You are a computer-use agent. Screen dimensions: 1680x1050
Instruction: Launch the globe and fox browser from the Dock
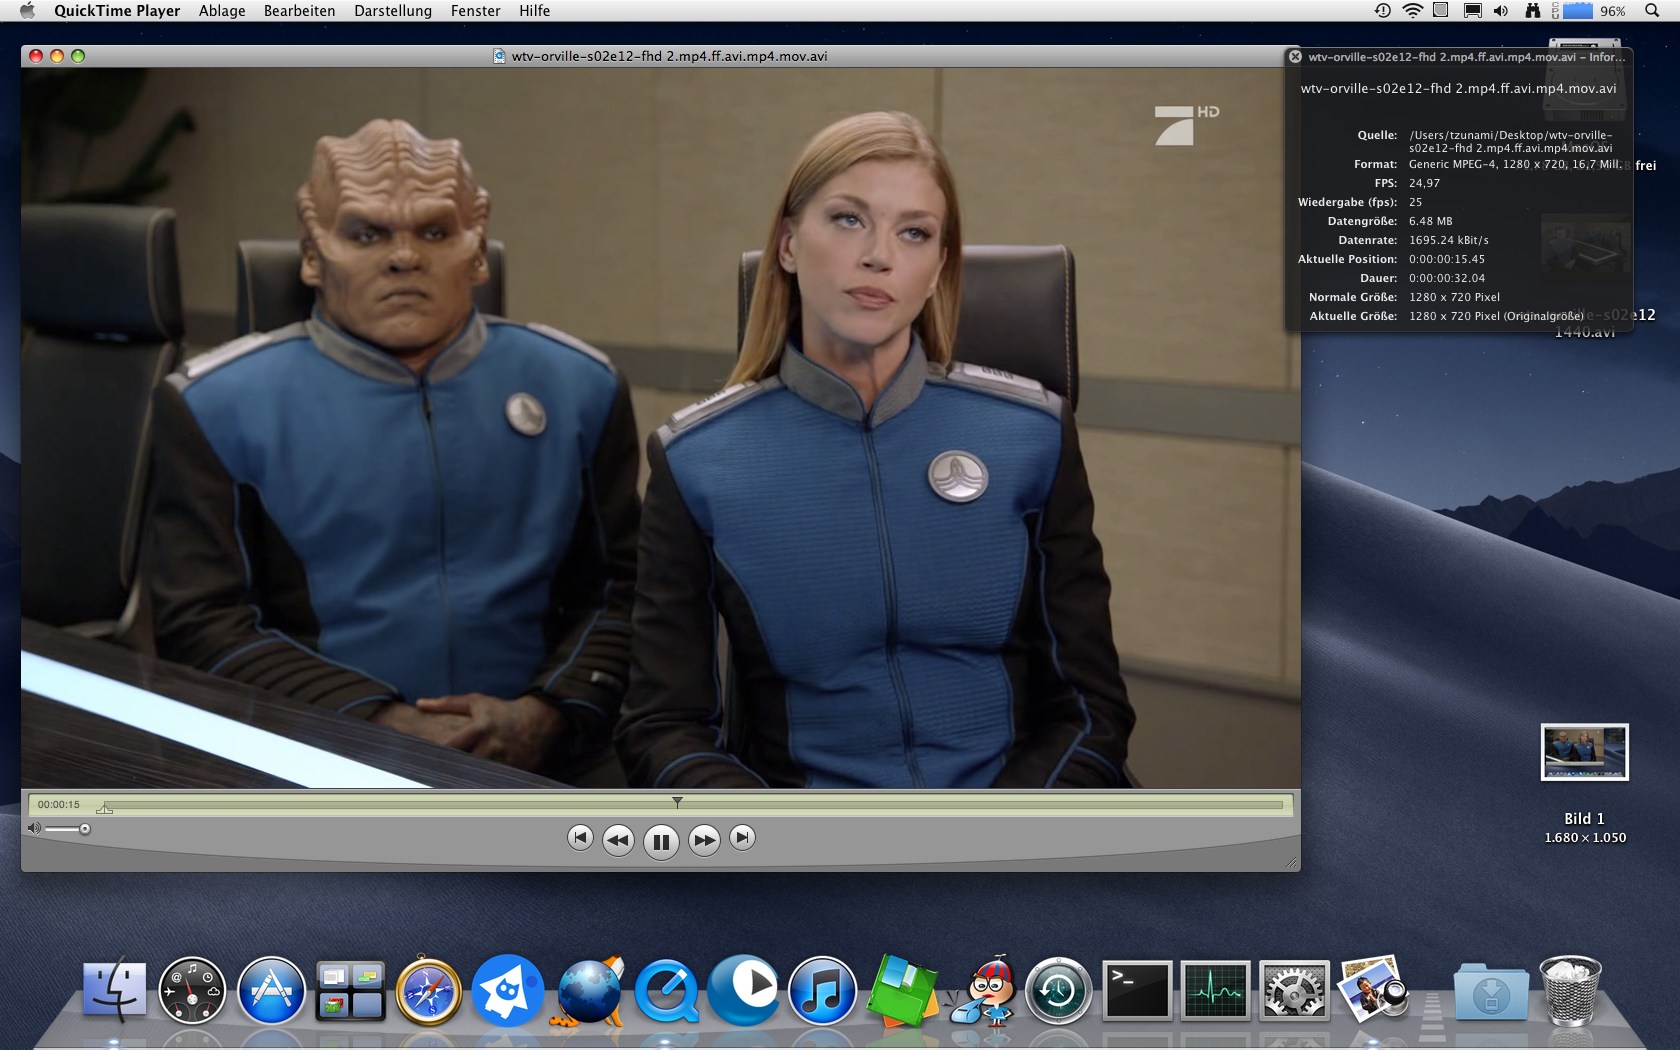588,990
